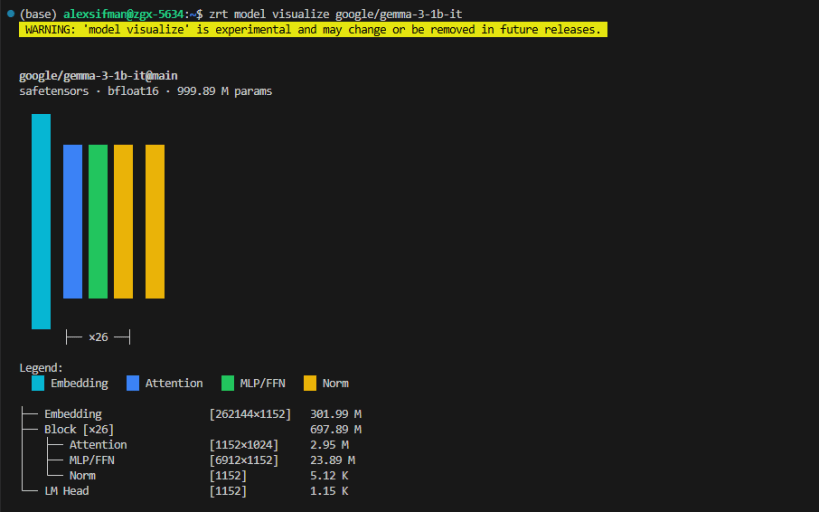Click the blue Attention bar in chart

pos(73,222)
